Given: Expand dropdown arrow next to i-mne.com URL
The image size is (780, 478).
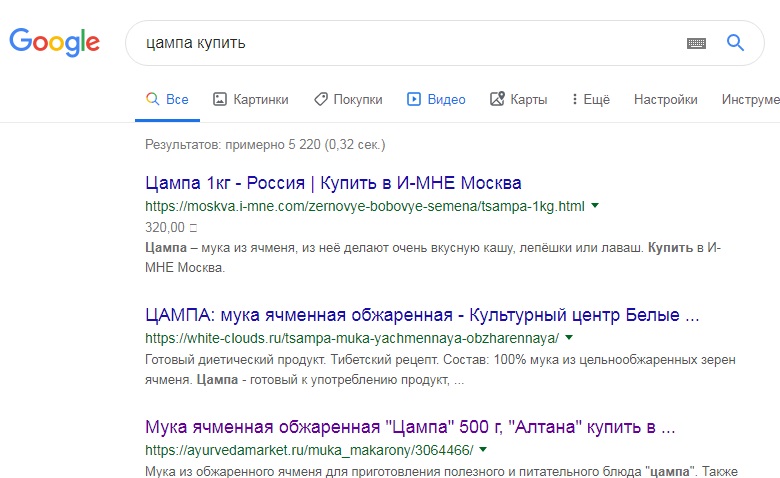Looking at the screenshot, I should tap(595, 205).
